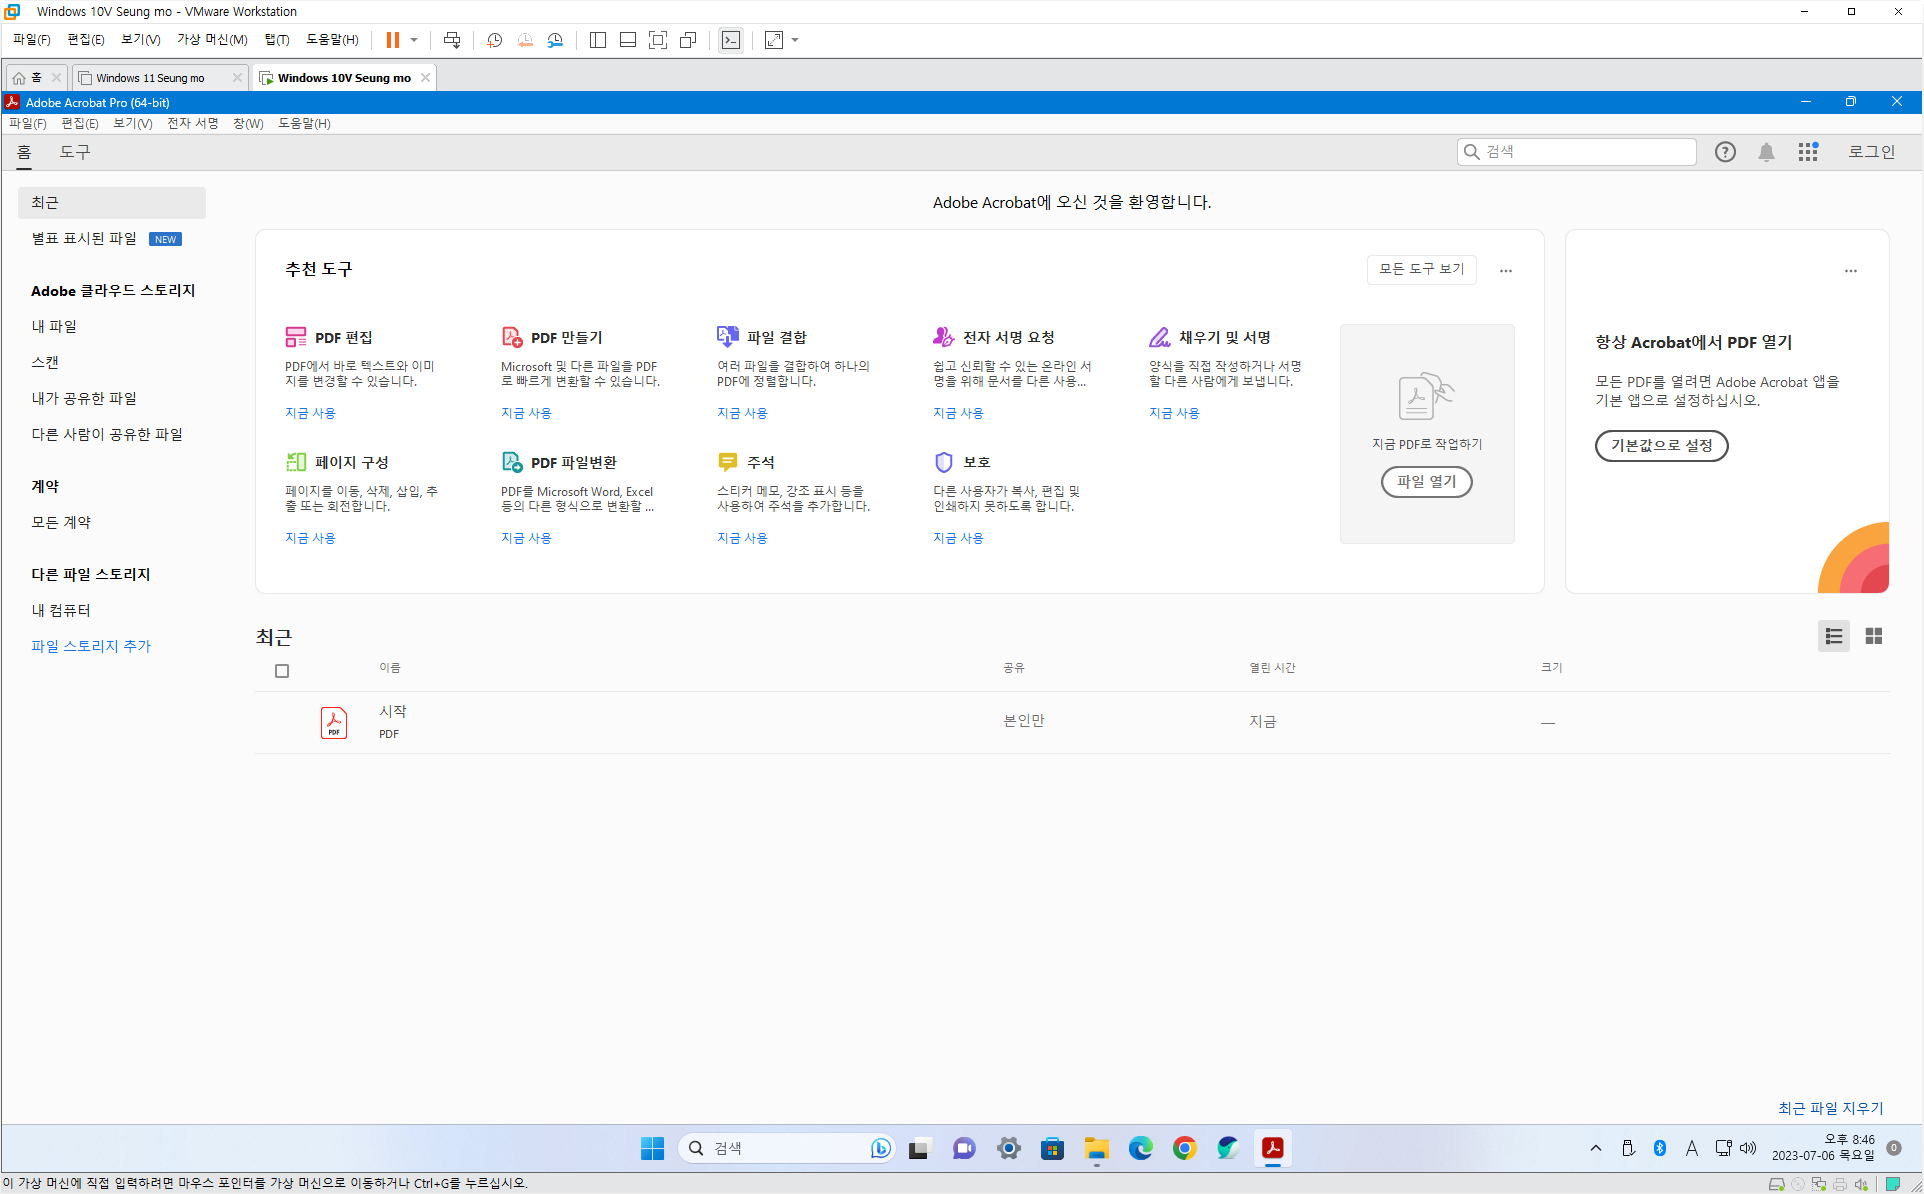Viewport: 1924px width, 1194px height.
Task: Switch to the 도구 tab
Action: 75,152
